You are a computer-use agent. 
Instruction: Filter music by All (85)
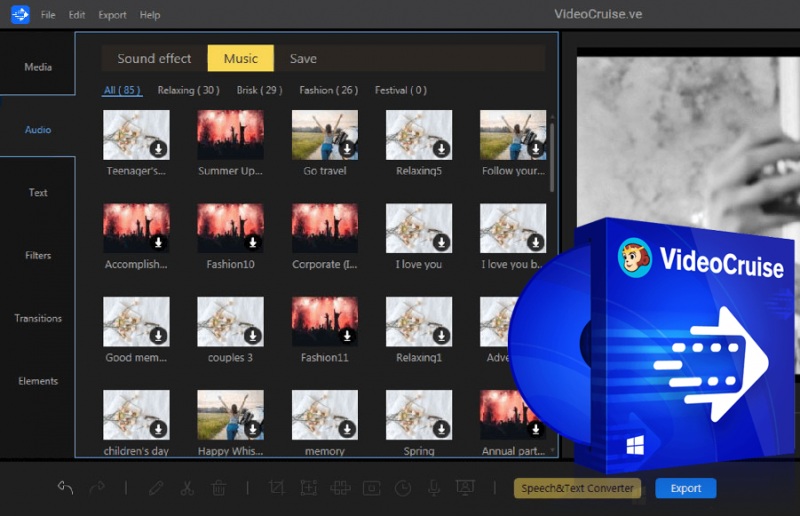122,90
